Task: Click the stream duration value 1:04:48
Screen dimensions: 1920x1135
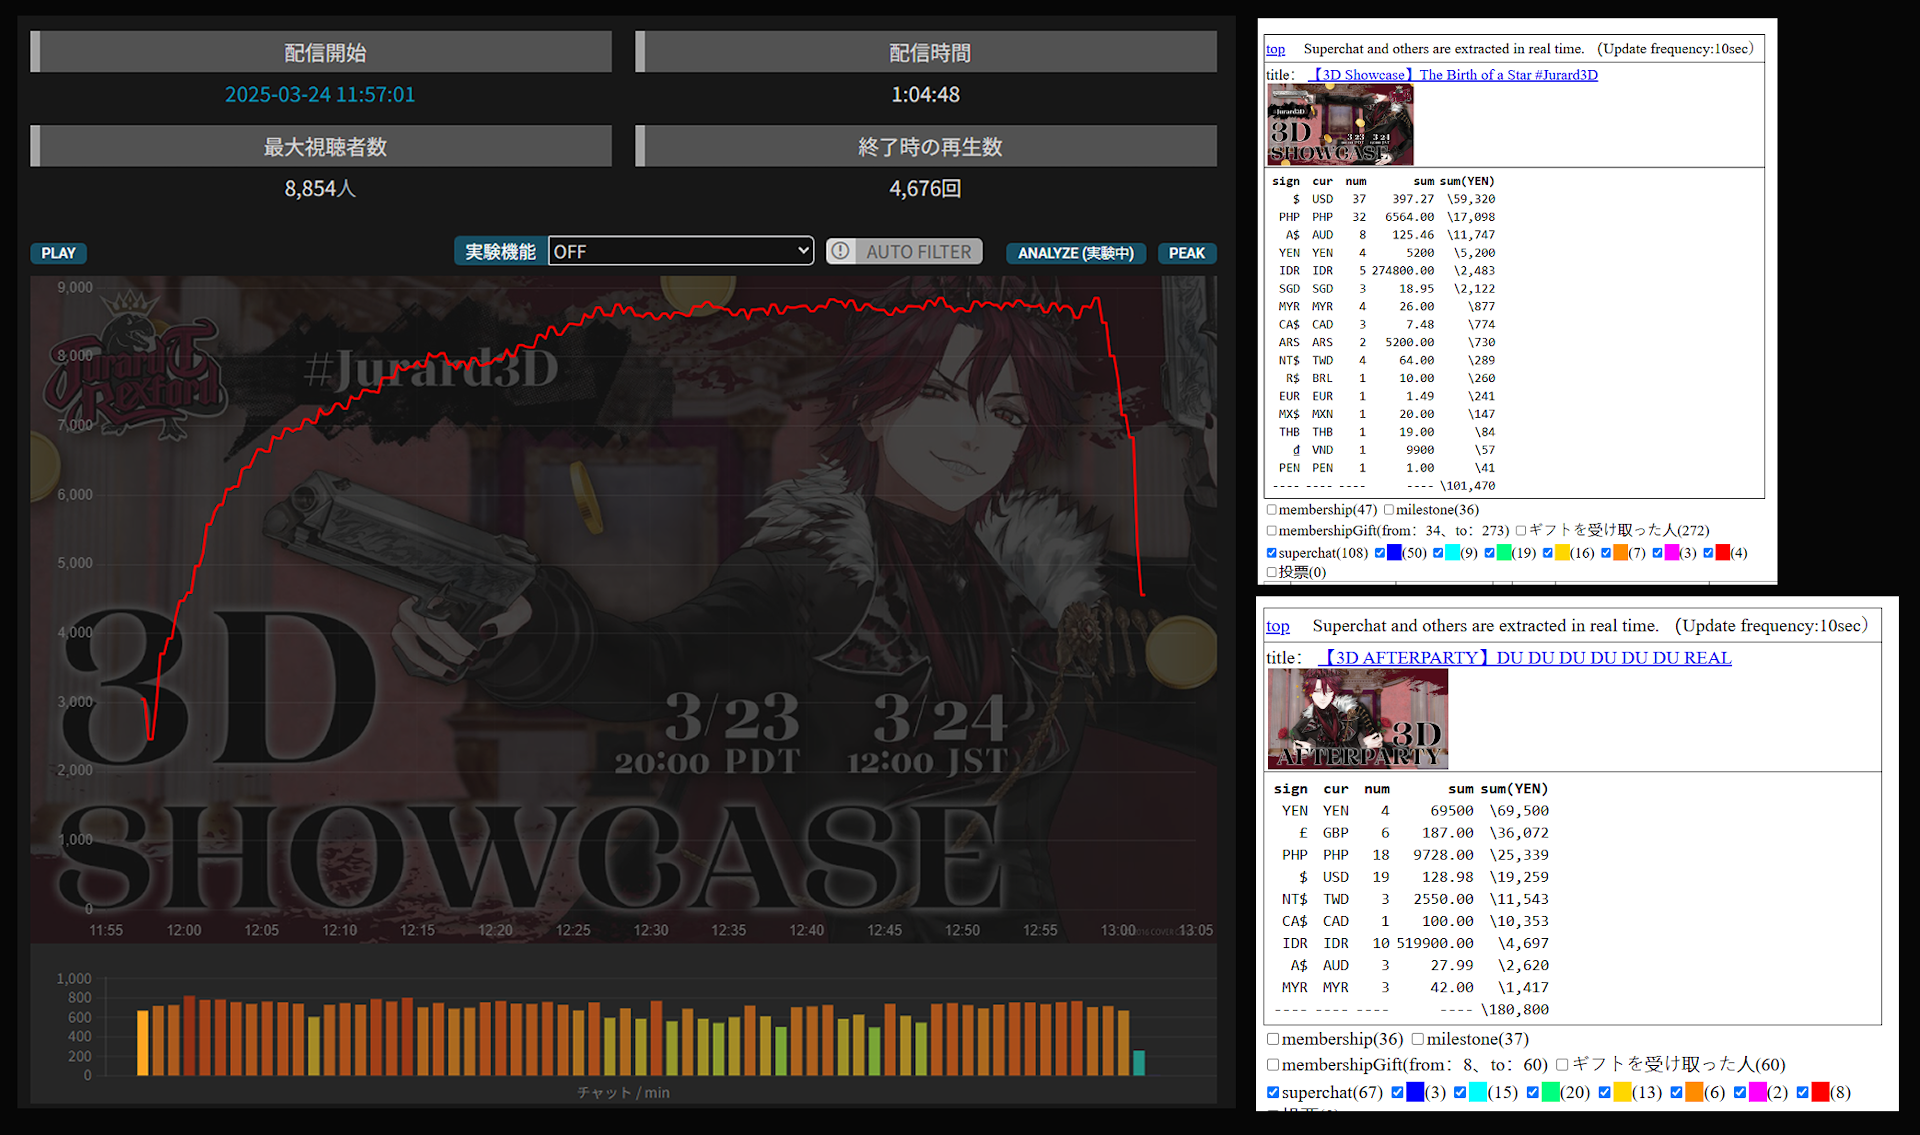Action: click(925, 94)
